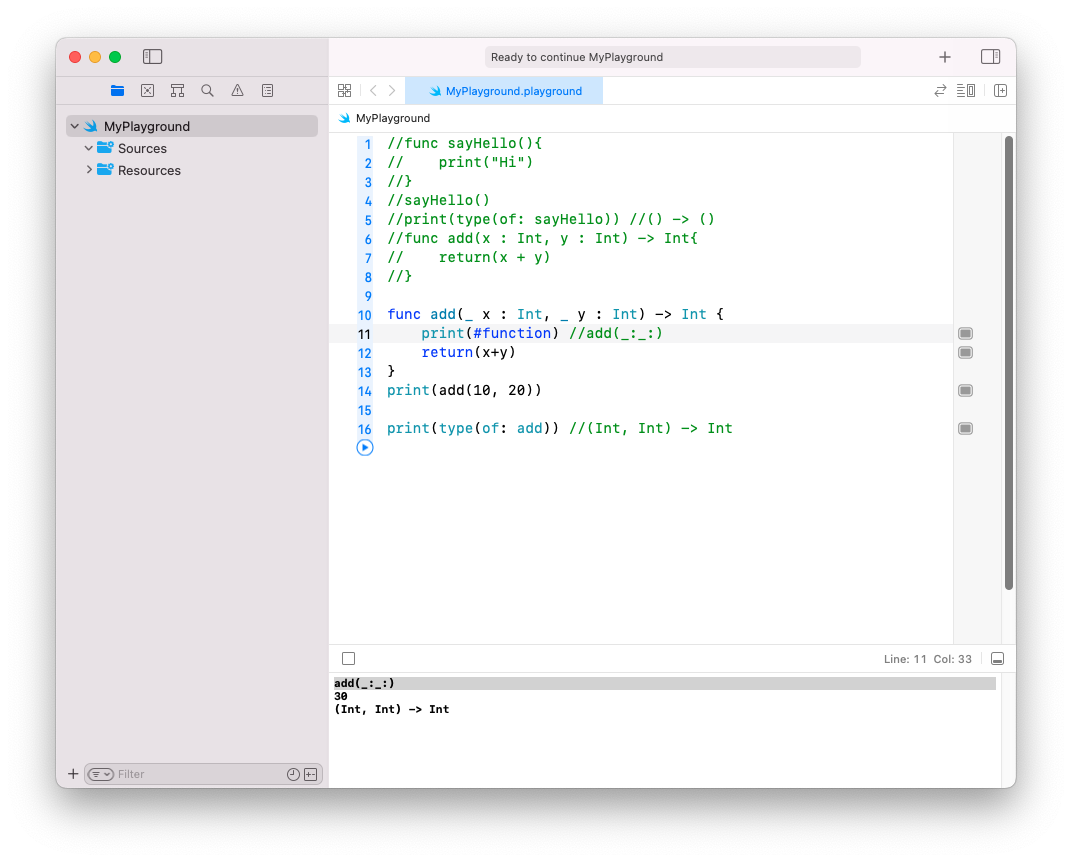Toggle the navigator sidebar button
This screenshot has width=1072, height=862.
[152, 57]
